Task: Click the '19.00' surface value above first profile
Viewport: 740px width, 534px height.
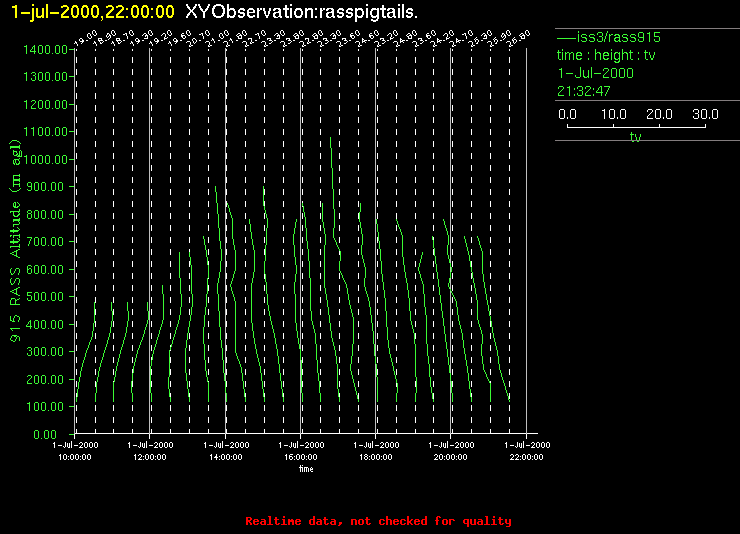Action: 86,38
